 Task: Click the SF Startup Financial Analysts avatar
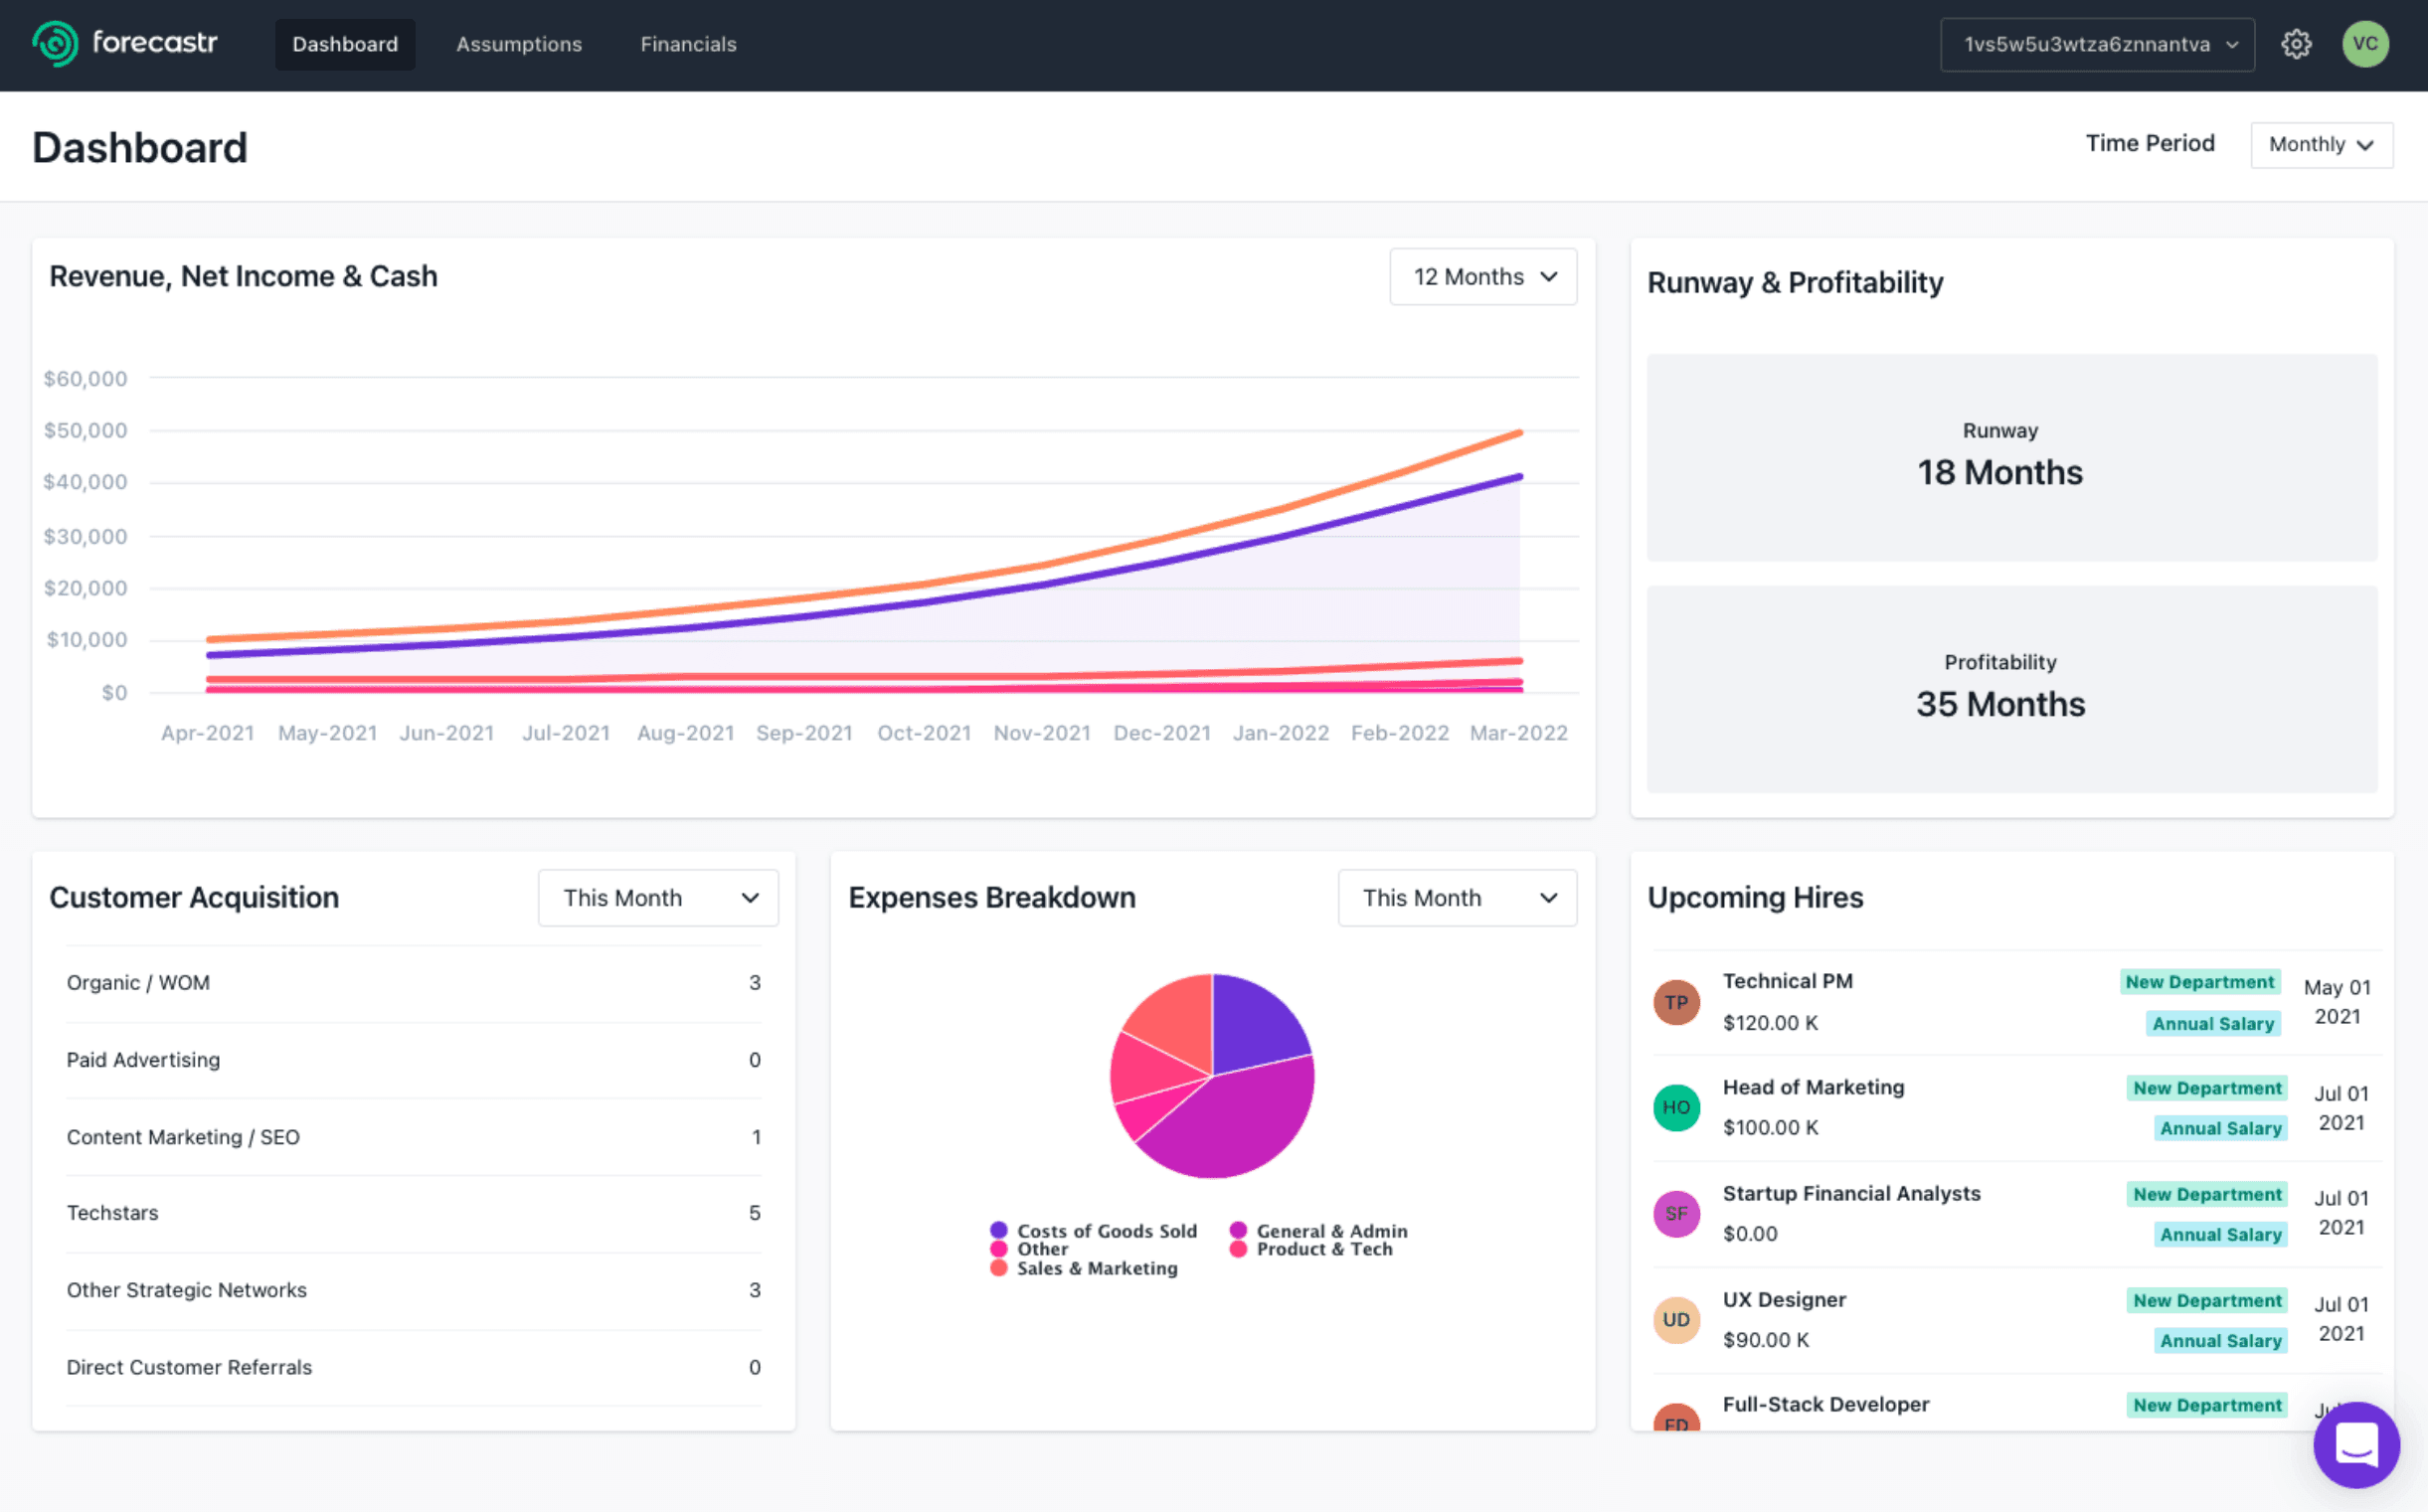(x=1676, y=1214)
